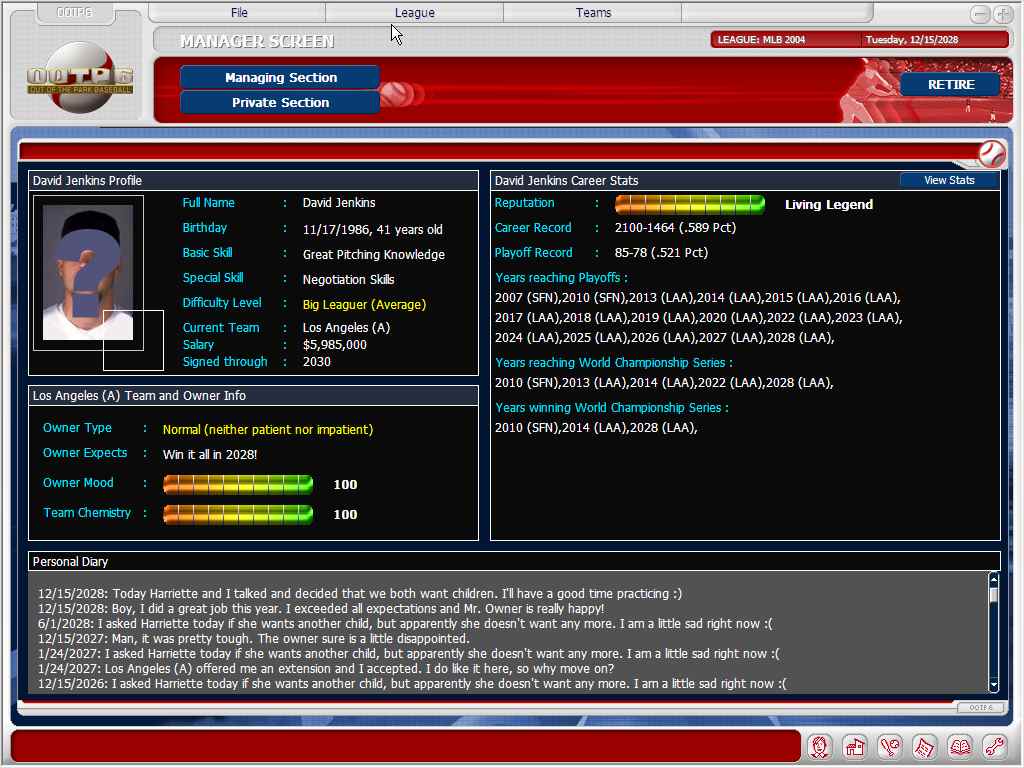The image size is (1024, 768).
Task: Click the bat and ball icon
Action: (x=890, y=746)
